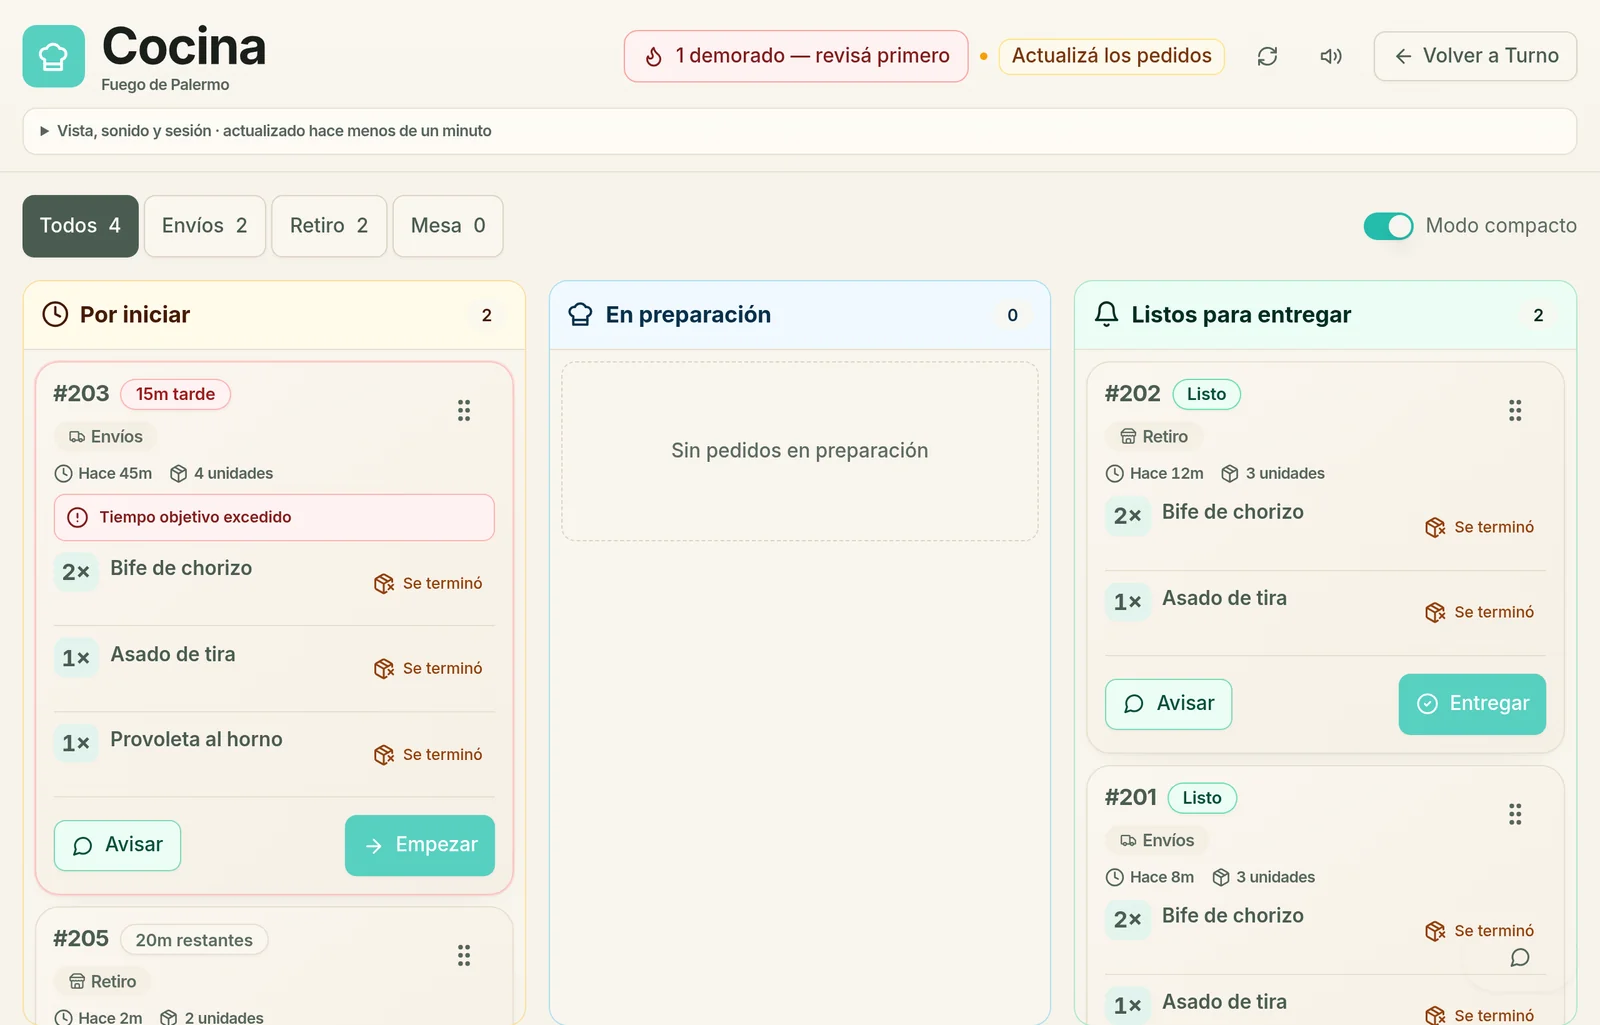Click the warning icon in Tiempo objetivo excedido
The height and width of the screenshot is (1025, 1600).
(77, 517)
